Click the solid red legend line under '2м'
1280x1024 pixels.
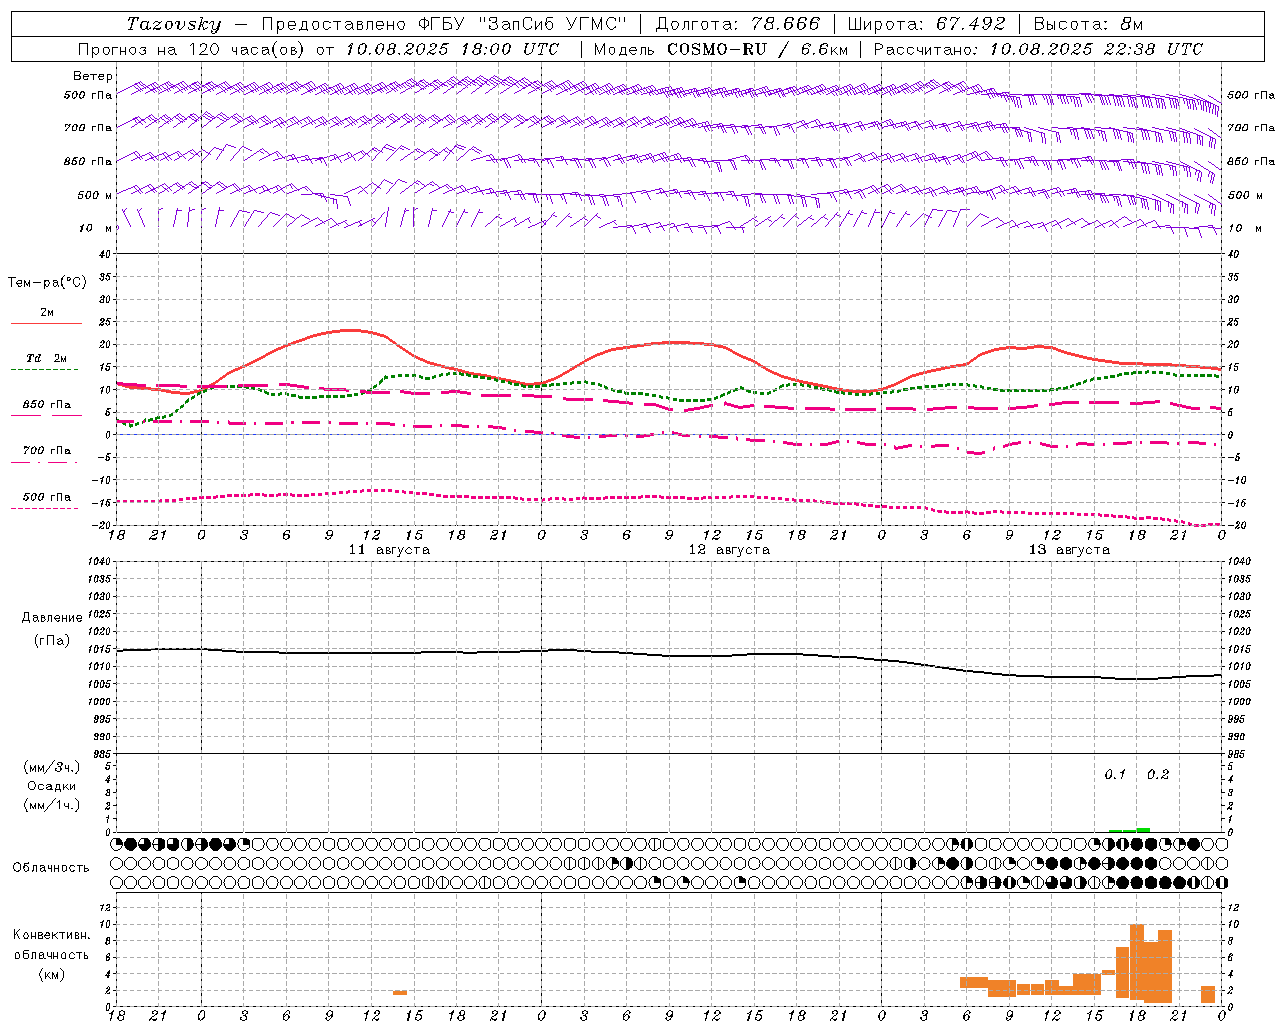click(x=47, y=323)
